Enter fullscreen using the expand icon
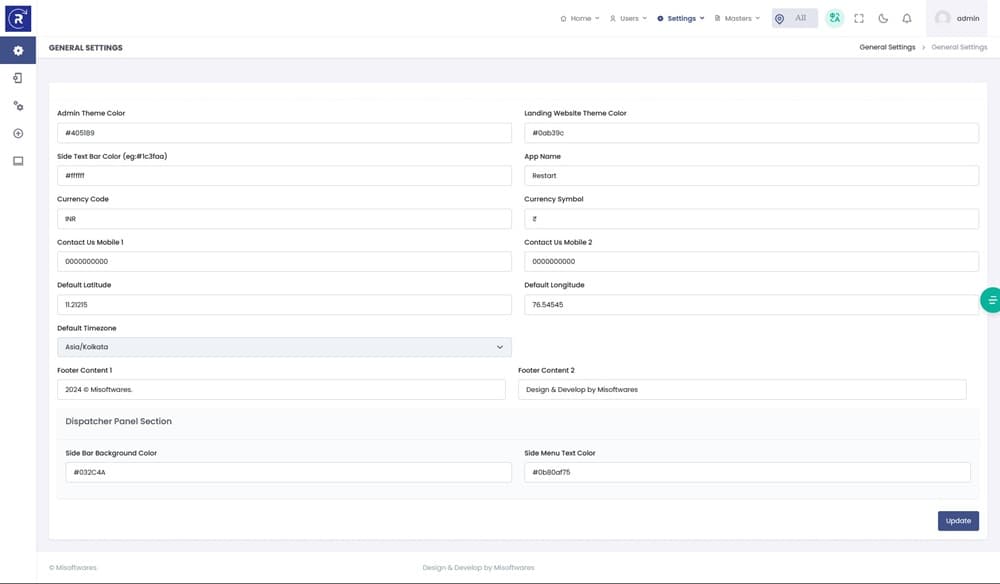 (x=859, y=18)
